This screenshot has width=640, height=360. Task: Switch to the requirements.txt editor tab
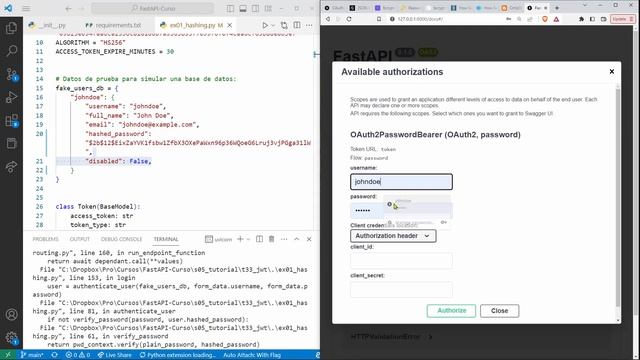pyautogui.click(x=114, y=25)
